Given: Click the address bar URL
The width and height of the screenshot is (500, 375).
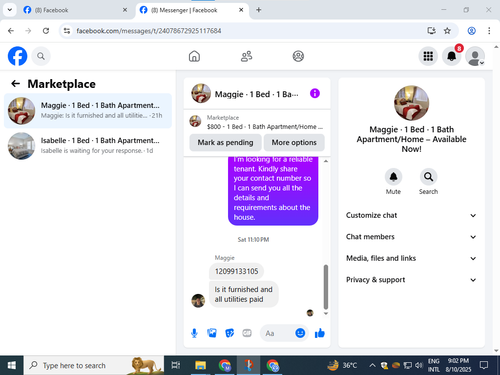Looking at the screenshot, I should 149,31.
